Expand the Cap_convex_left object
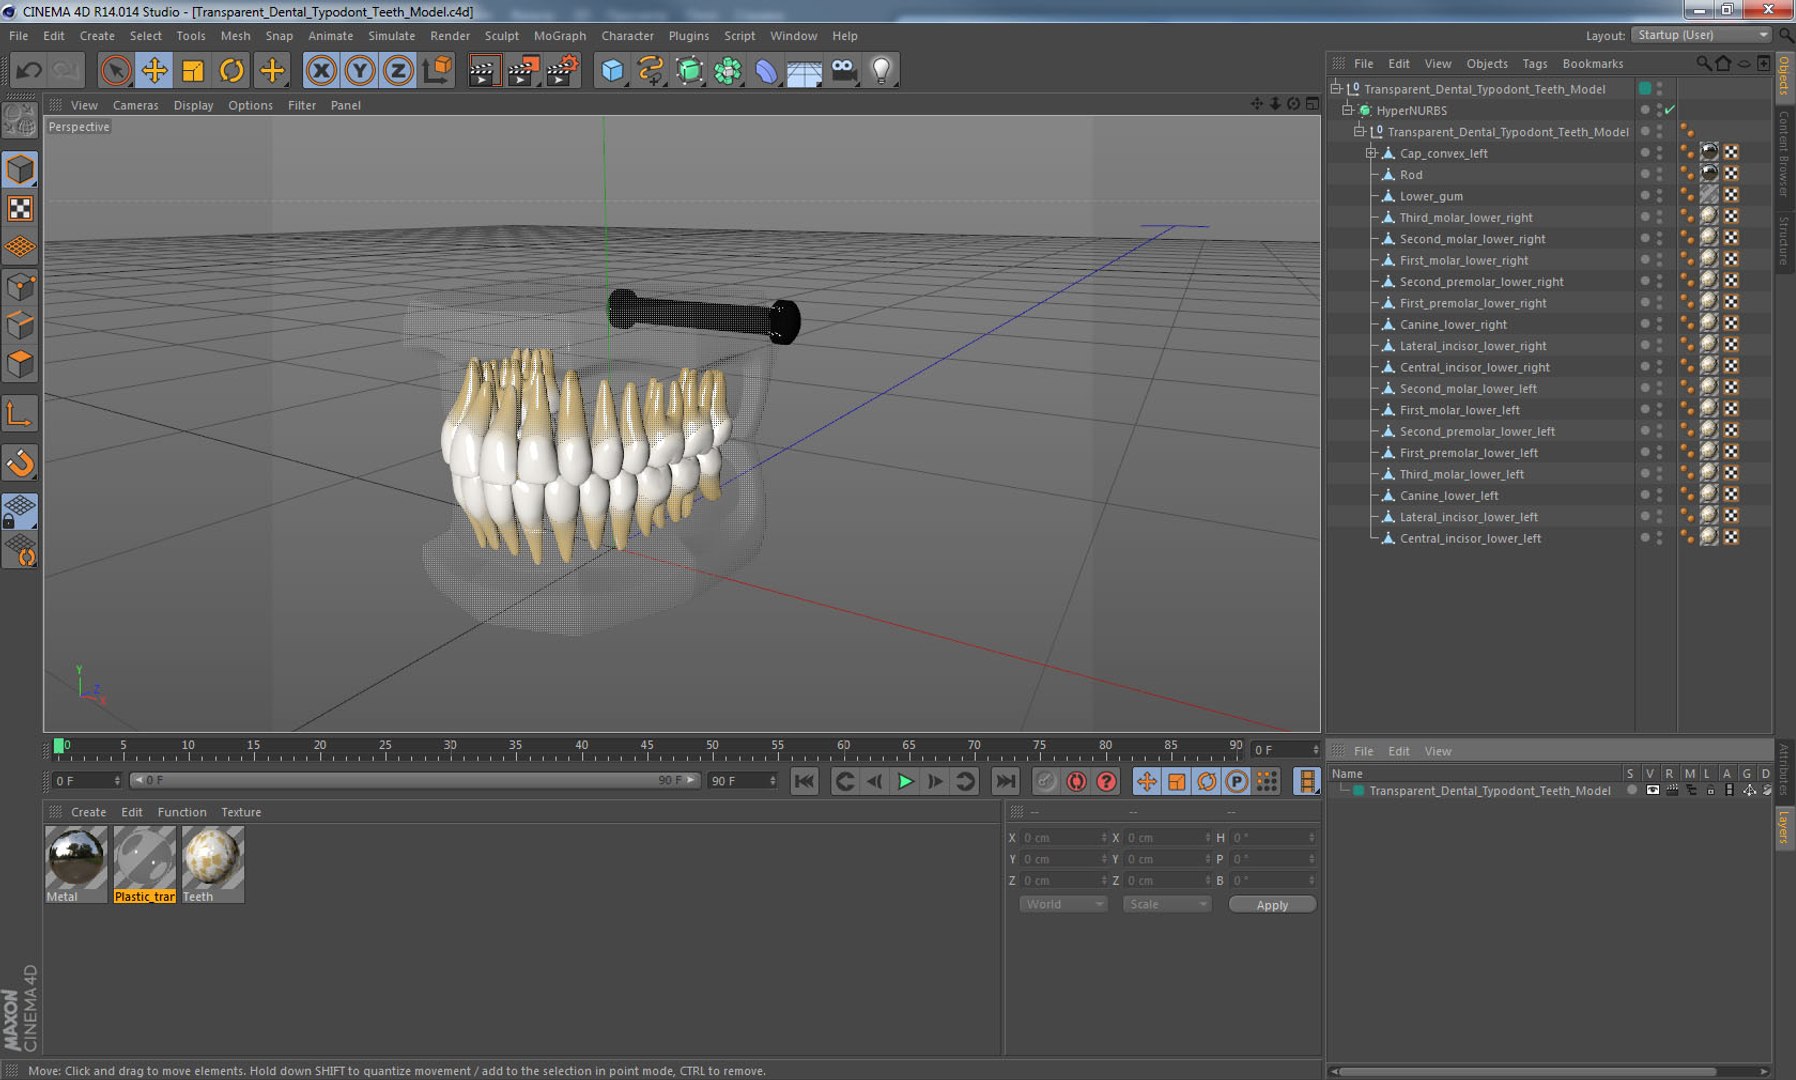 [1372, 153]
